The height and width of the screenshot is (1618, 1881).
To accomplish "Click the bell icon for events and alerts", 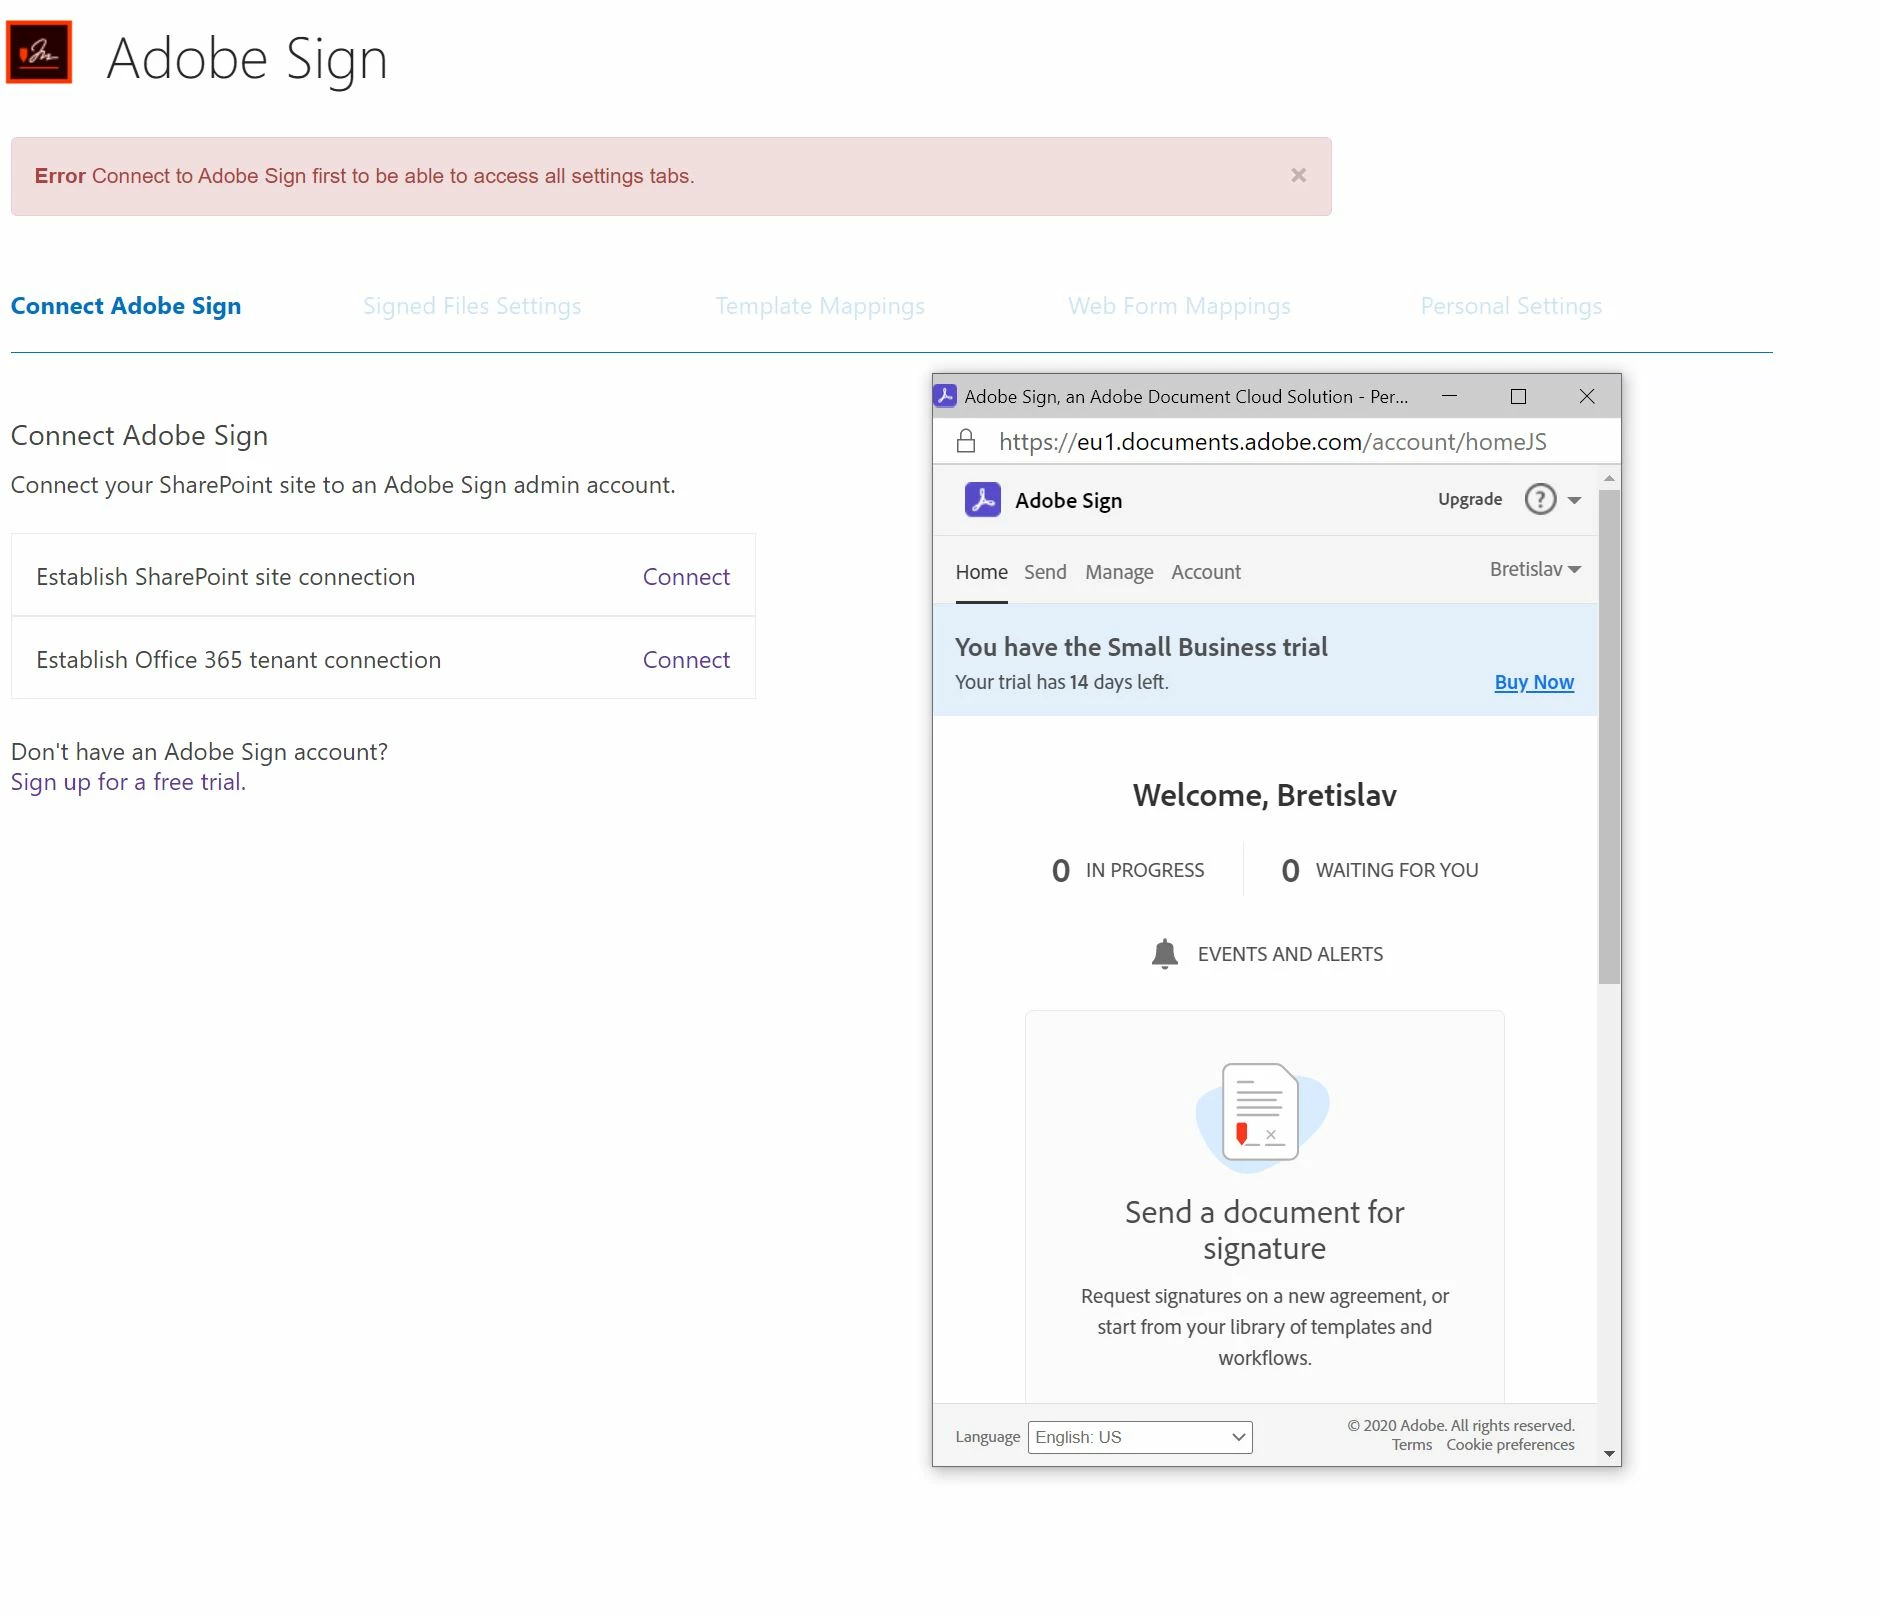I will pos(1165,954).
